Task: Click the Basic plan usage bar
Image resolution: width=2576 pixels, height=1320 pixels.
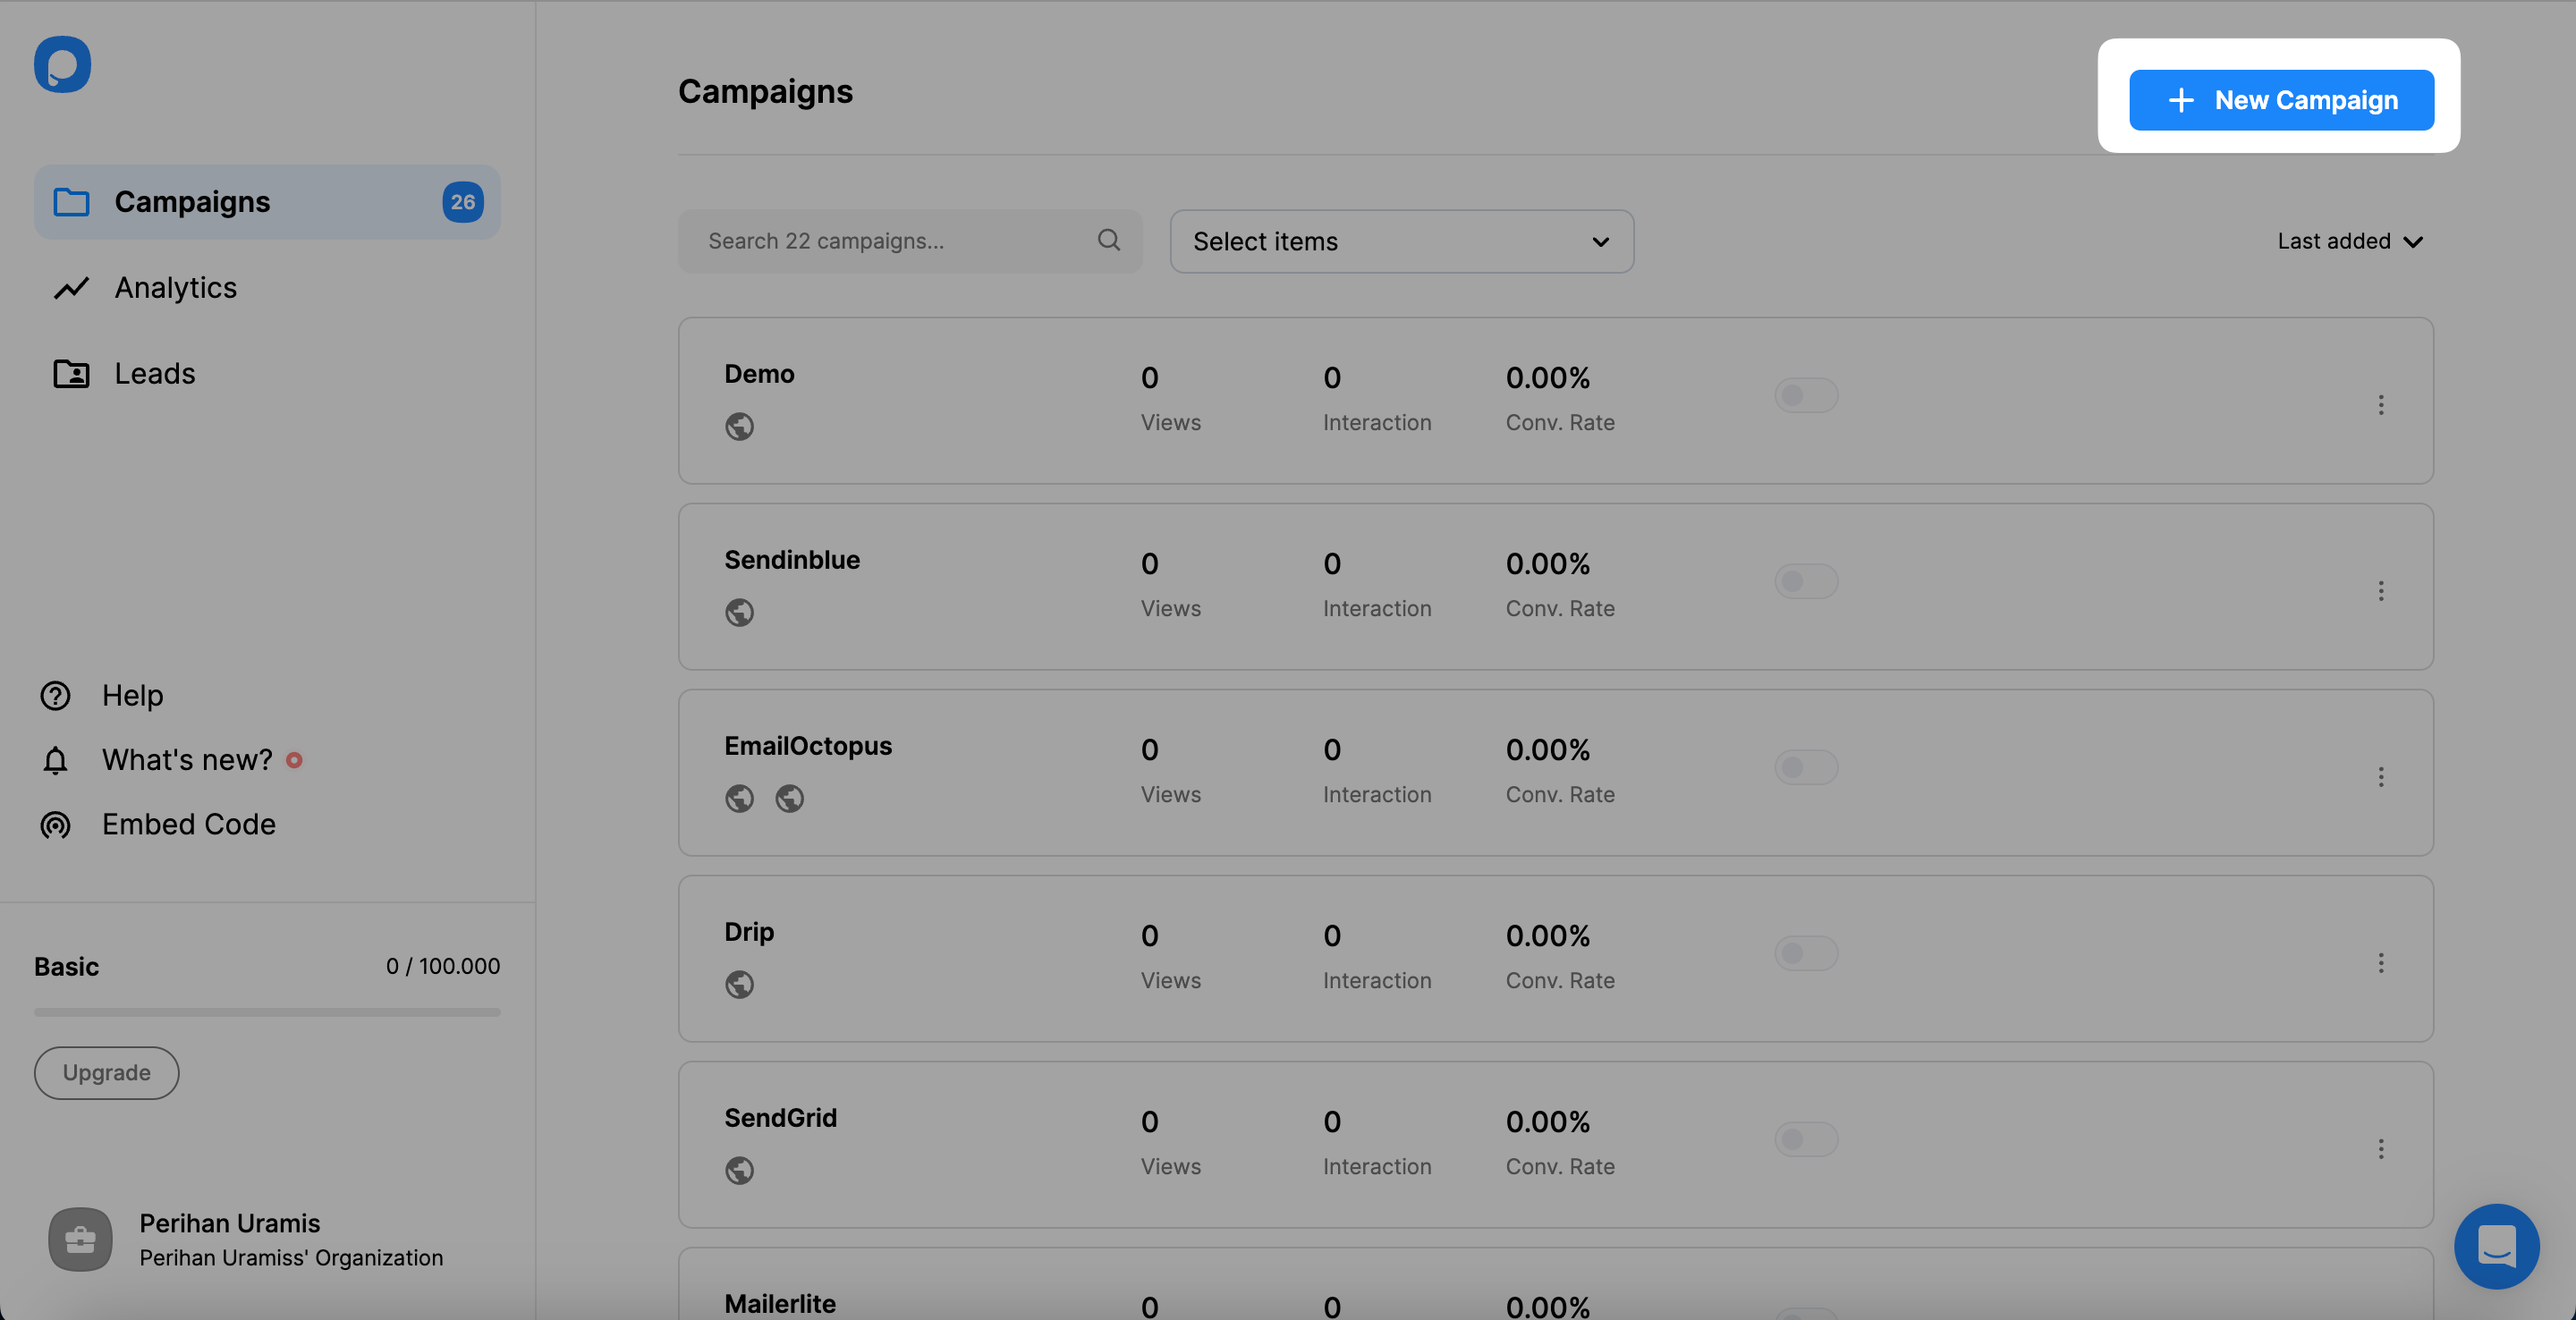Action: 267,1012
